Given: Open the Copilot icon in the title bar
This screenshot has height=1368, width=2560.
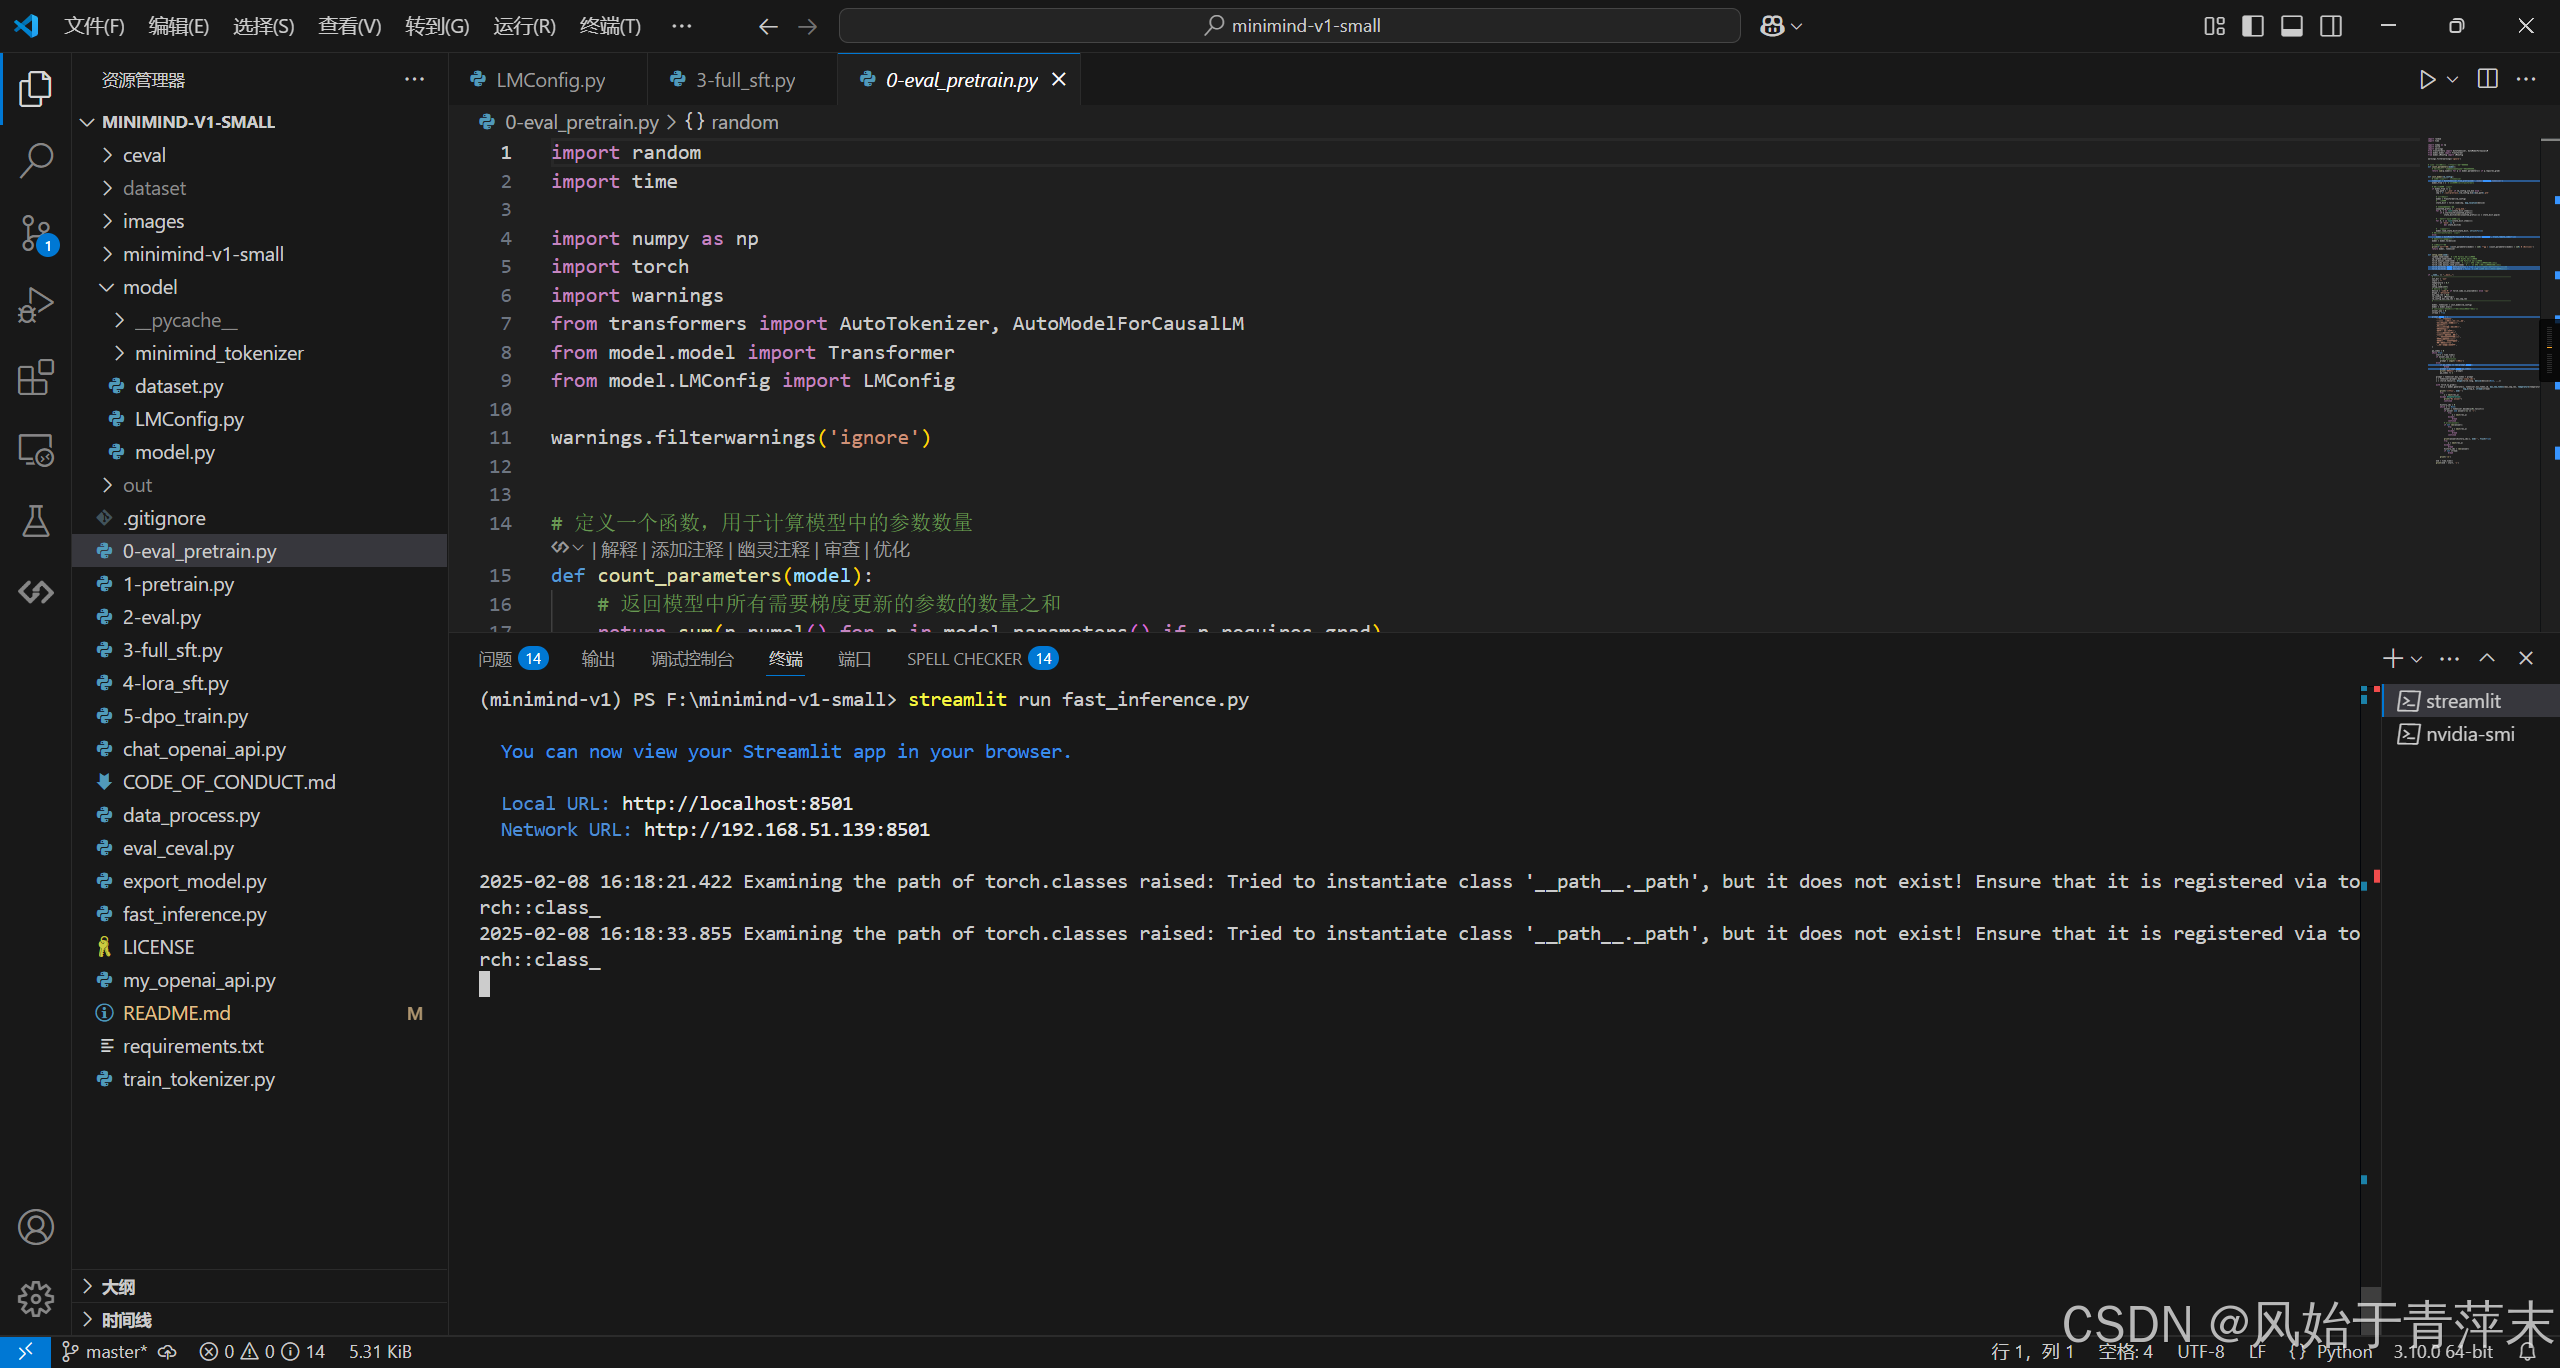Looking at the screenshot, I should (1773, 26).
